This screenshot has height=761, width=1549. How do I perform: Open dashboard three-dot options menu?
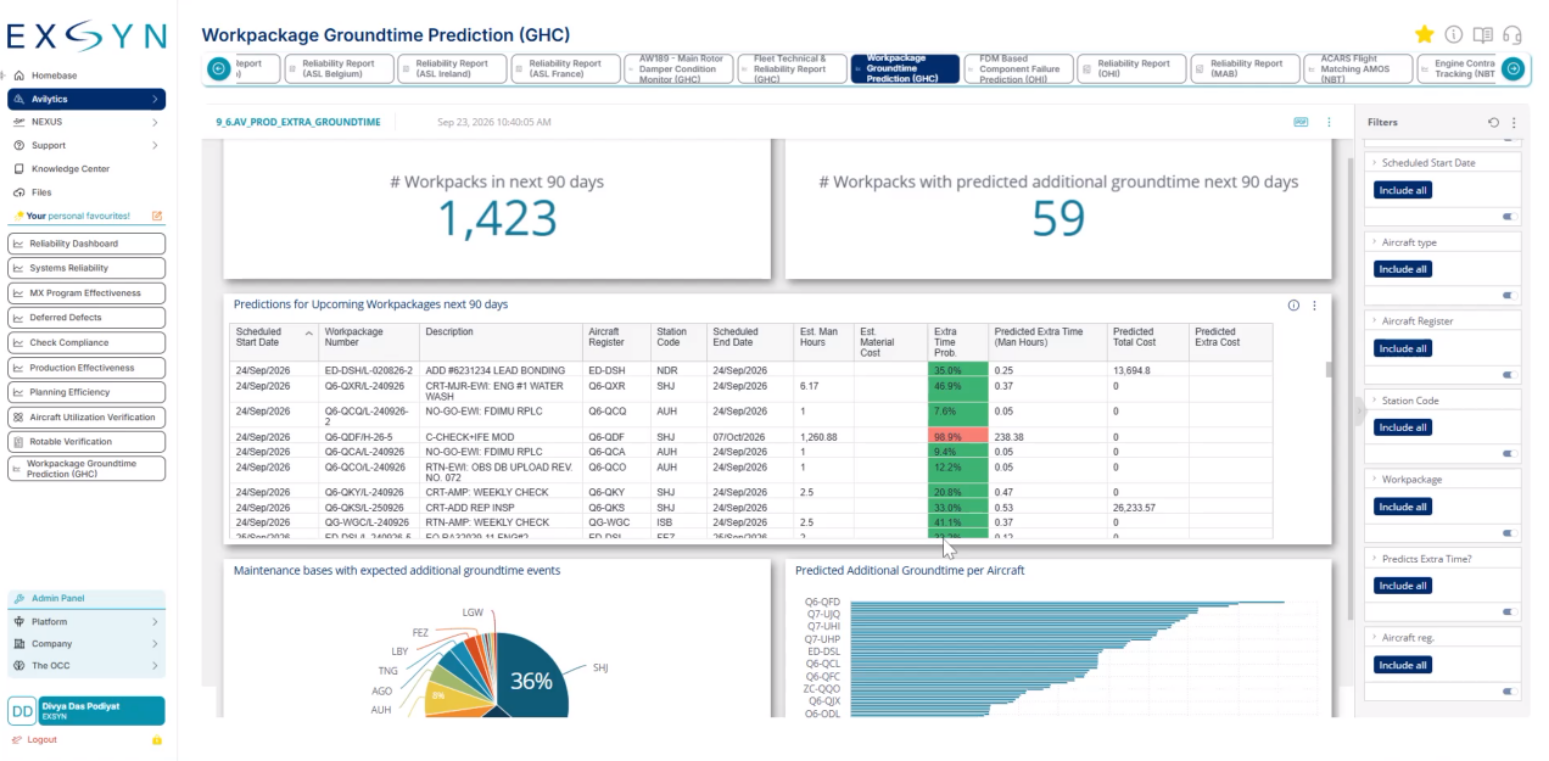(1329, 122)
